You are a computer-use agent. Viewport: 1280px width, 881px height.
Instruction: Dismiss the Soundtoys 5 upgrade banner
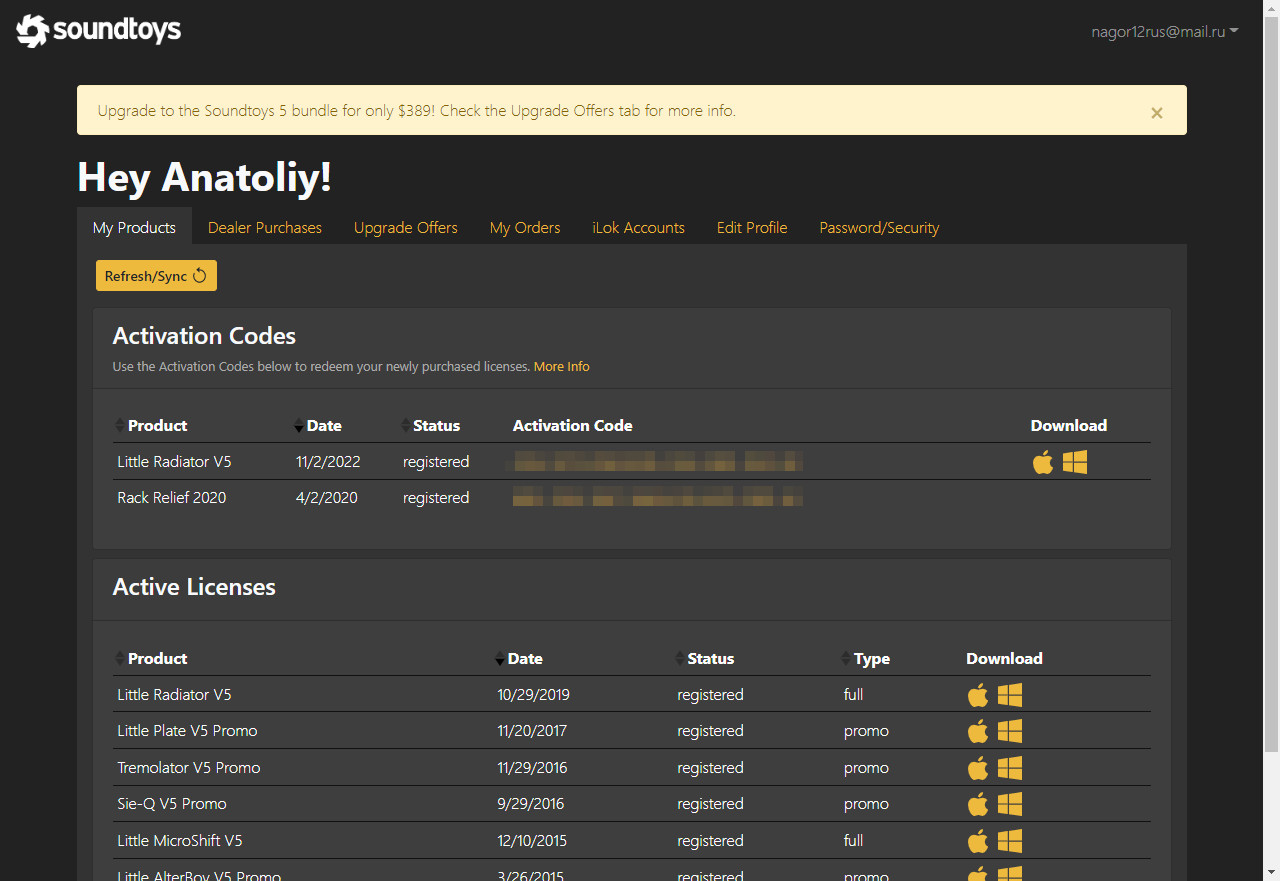pyautogui.click(x=1157, y=113)
